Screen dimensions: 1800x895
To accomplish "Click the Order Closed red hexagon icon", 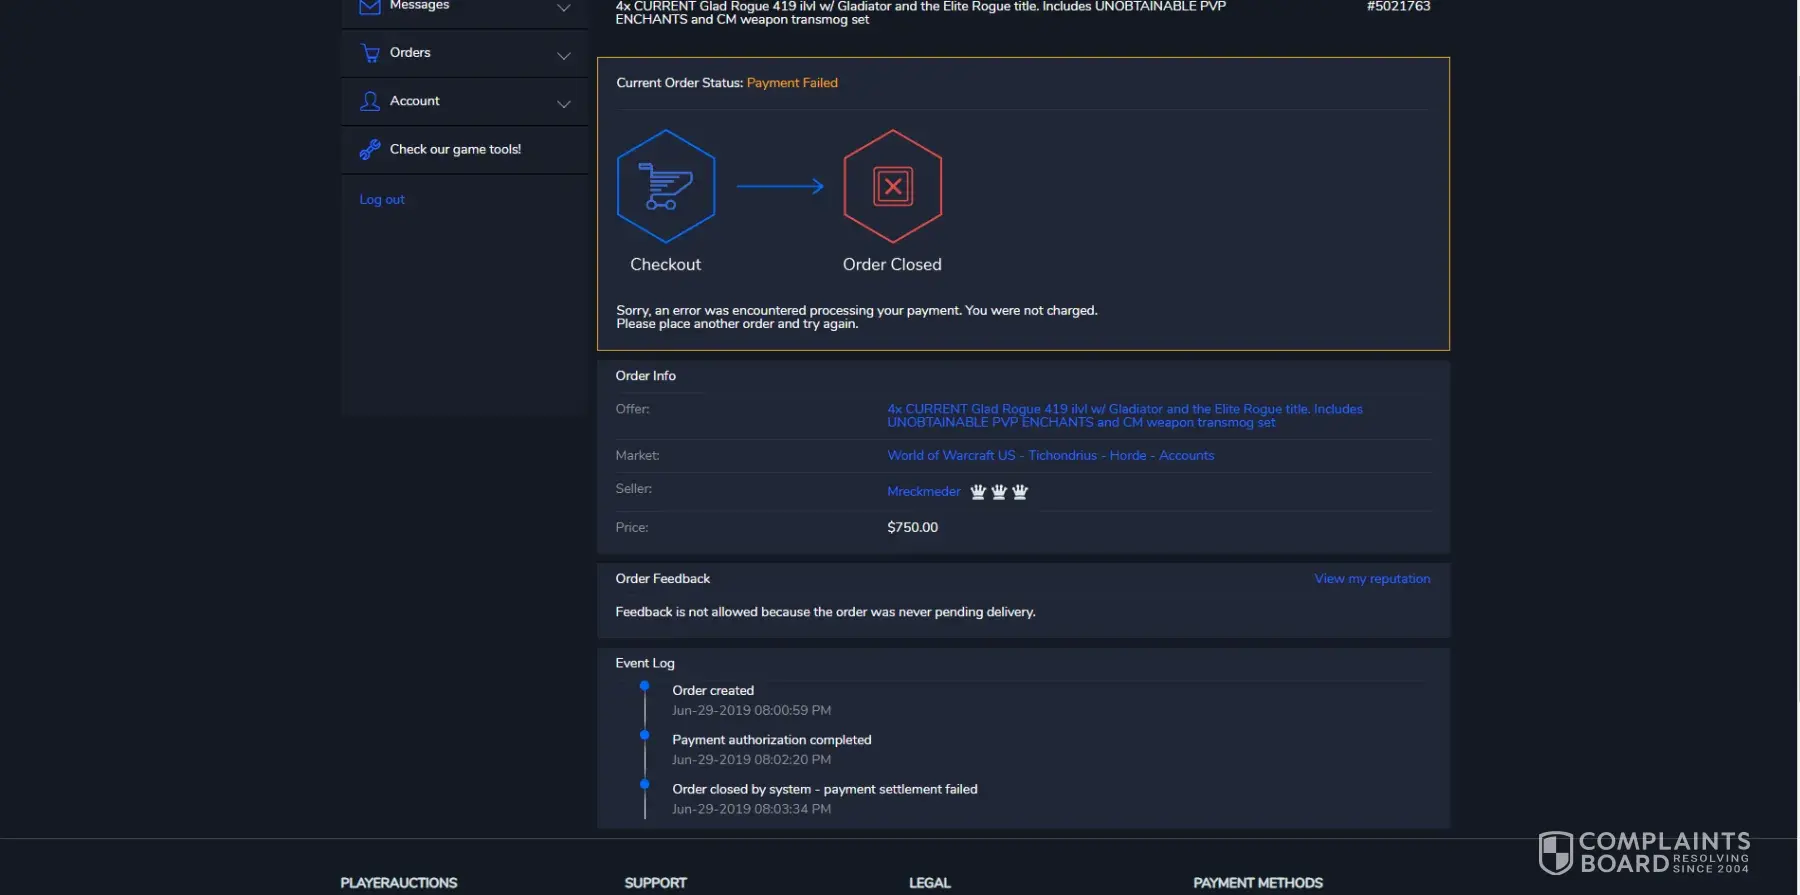I will [x=892, y=186].
